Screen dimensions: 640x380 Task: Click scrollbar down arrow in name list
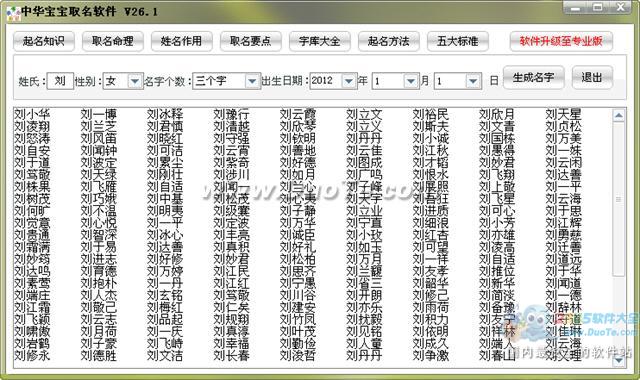(618, 360)
